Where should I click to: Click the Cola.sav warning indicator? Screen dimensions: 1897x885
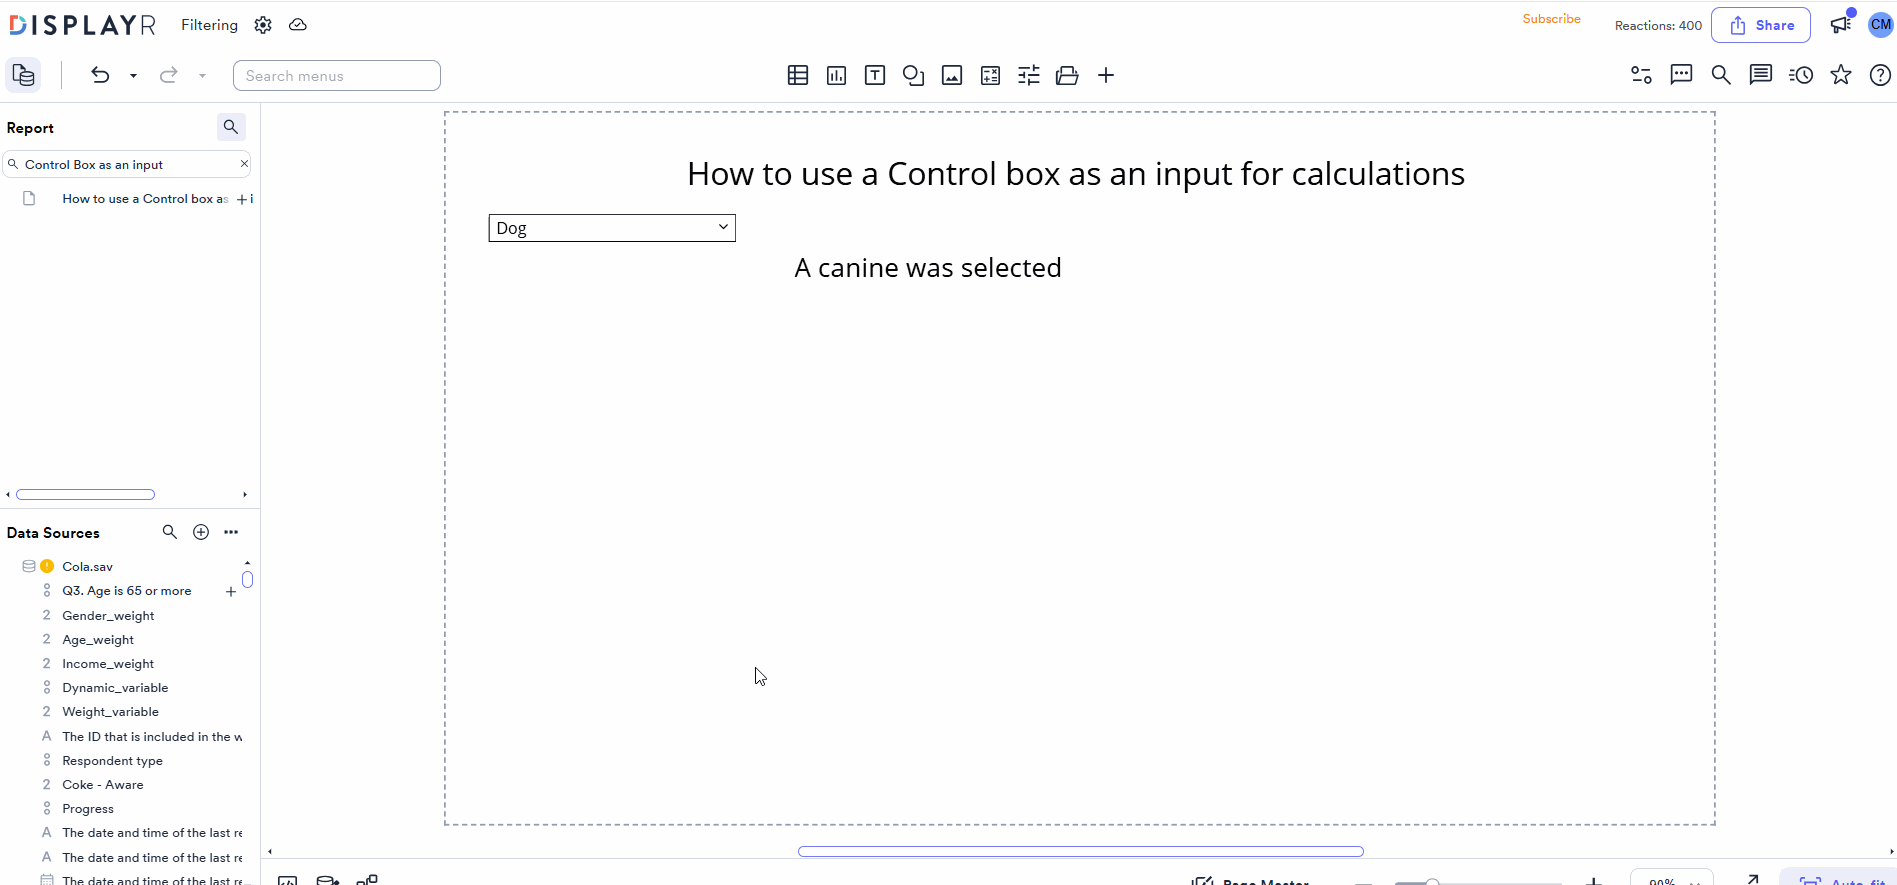click(x=47, y=566)
